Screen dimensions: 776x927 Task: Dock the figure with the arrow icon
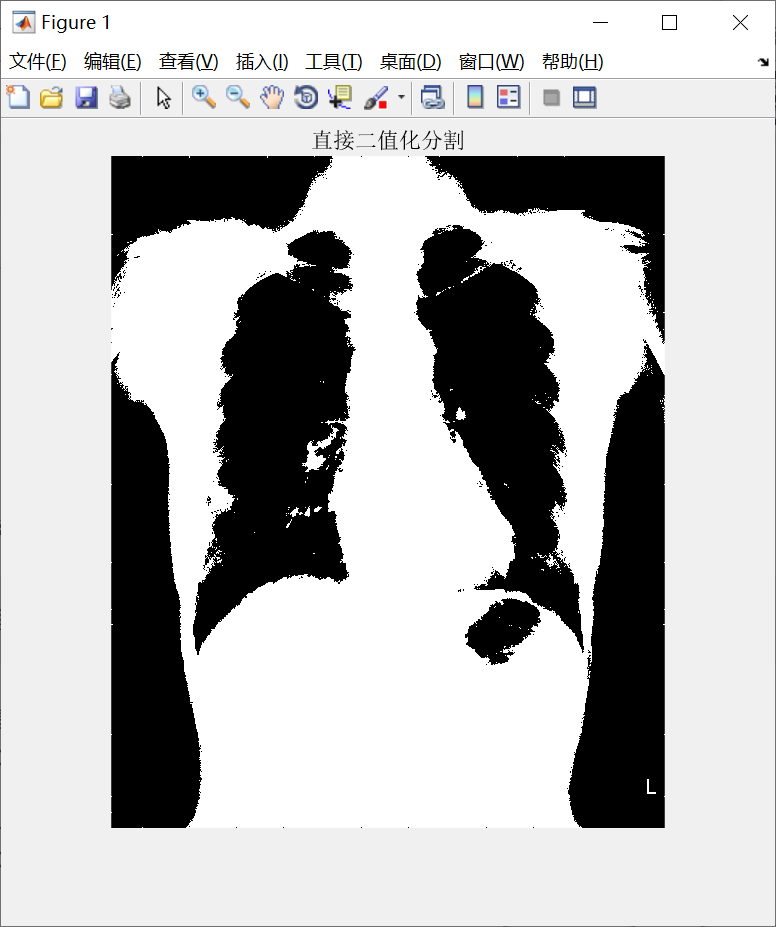[x=763, y=61]
